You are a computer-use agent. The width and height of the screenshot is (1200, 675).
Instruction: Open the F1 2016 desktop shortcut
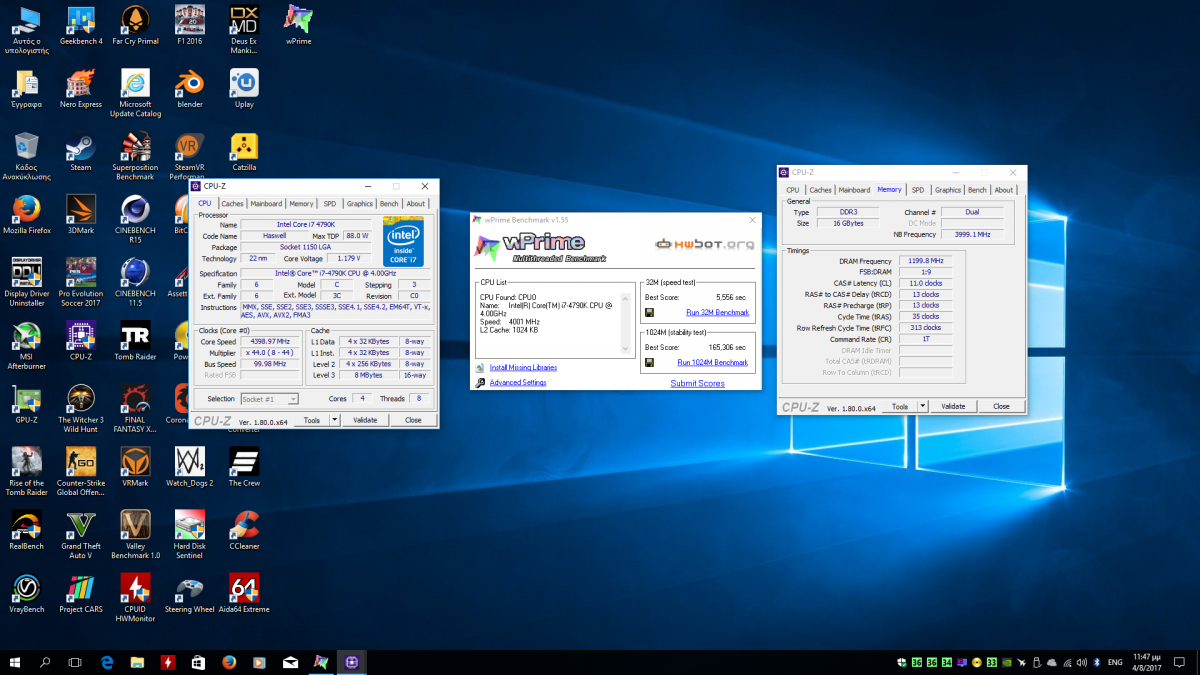189,26
